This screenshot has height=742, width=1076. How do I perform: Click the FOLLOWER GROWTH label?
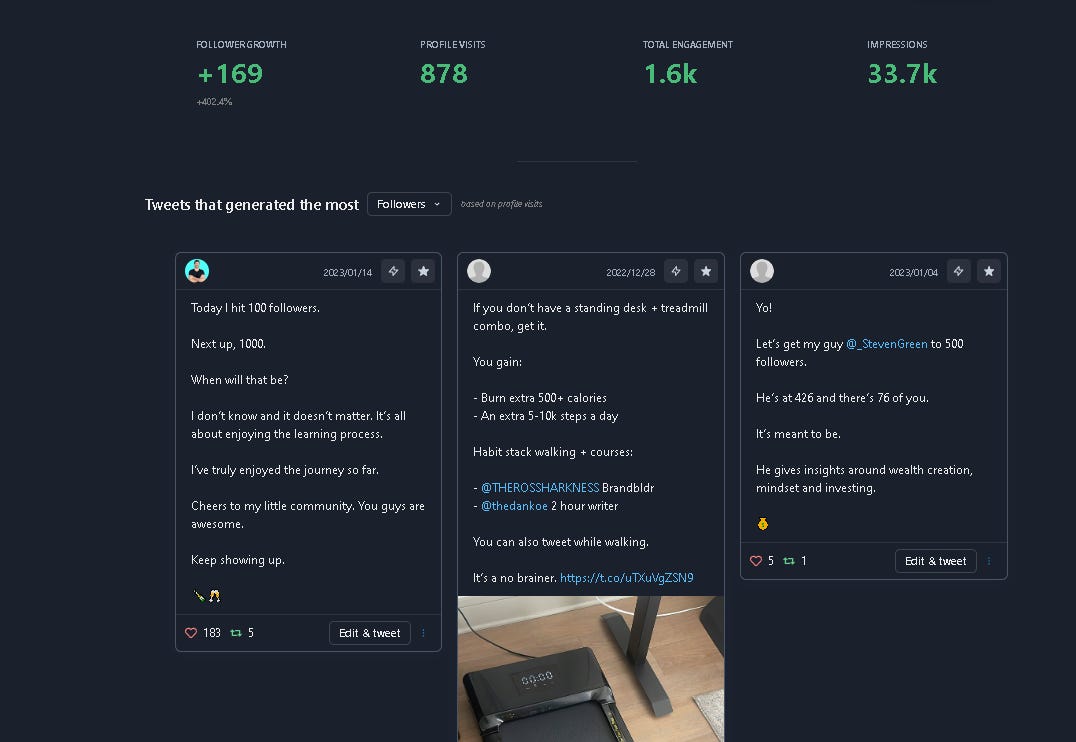242,45
